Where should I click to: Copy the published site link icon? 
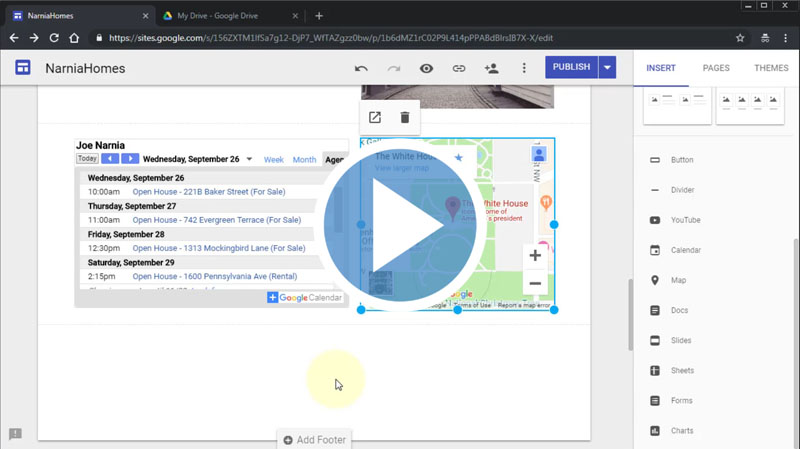coord(459,68)
